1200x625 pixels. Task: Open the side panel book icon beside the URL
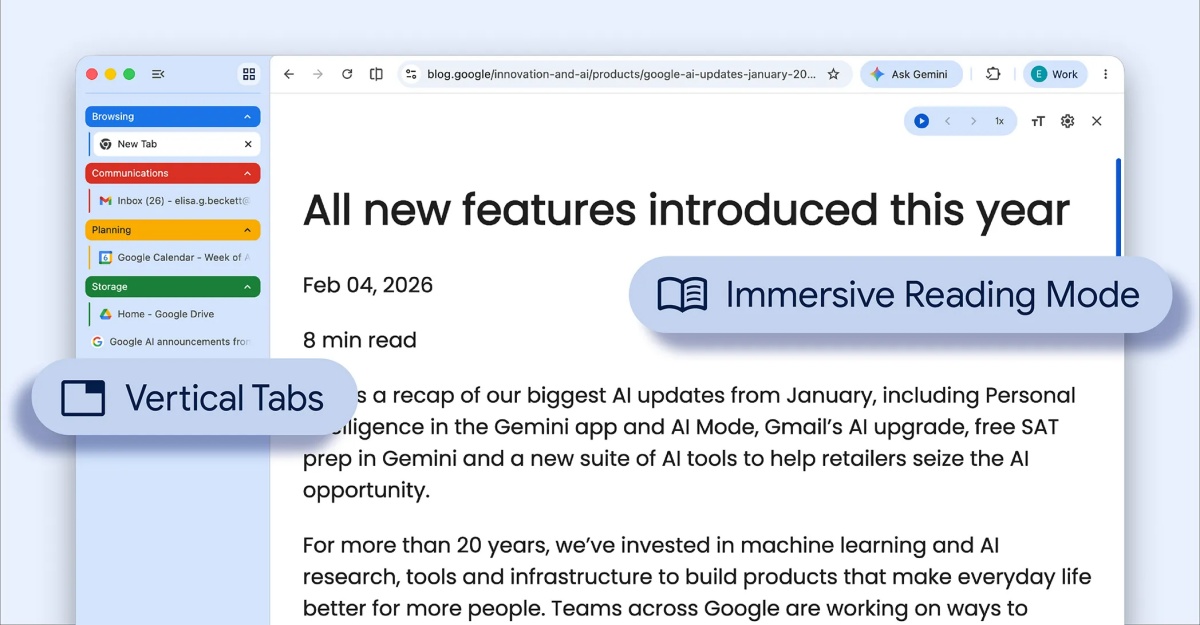pyautogui.click(x=375, y=73)
